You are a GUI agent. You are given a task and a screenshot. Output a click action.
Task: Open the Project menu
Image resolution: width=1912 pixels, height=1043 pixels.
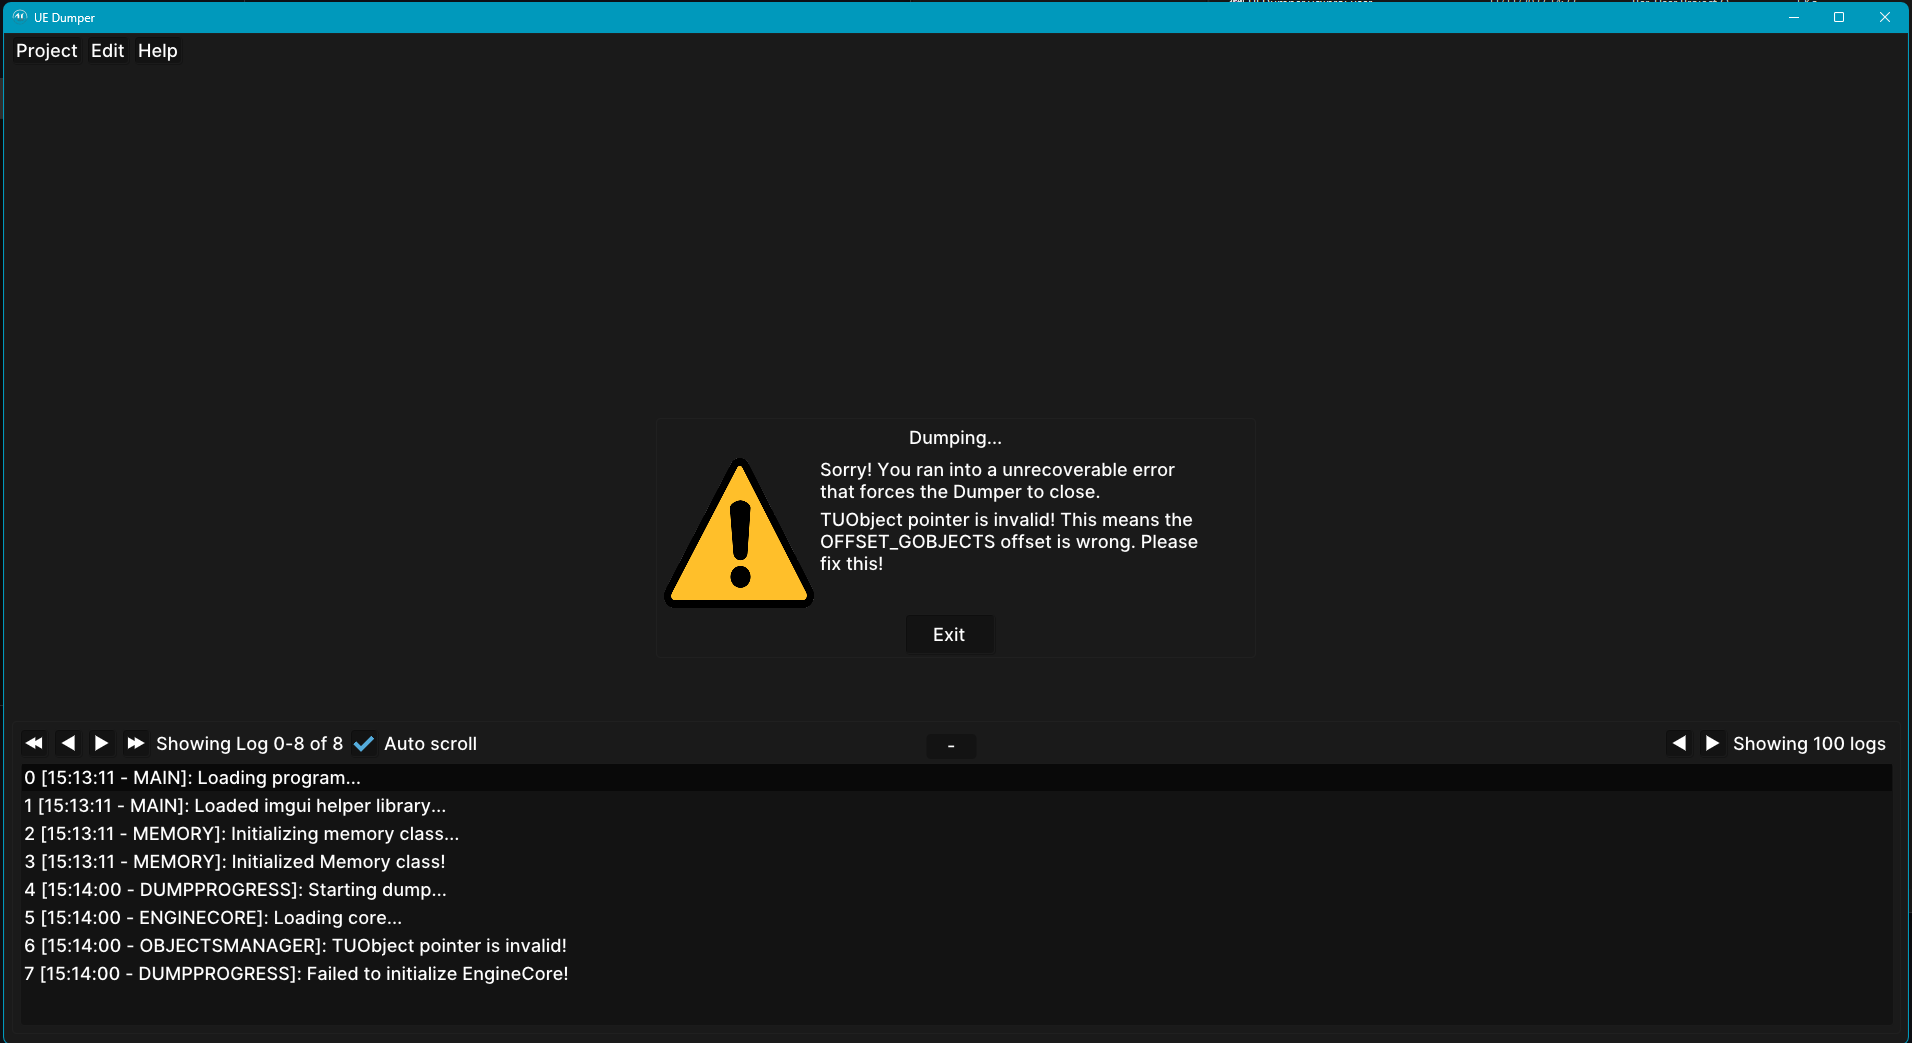[46, 50]
